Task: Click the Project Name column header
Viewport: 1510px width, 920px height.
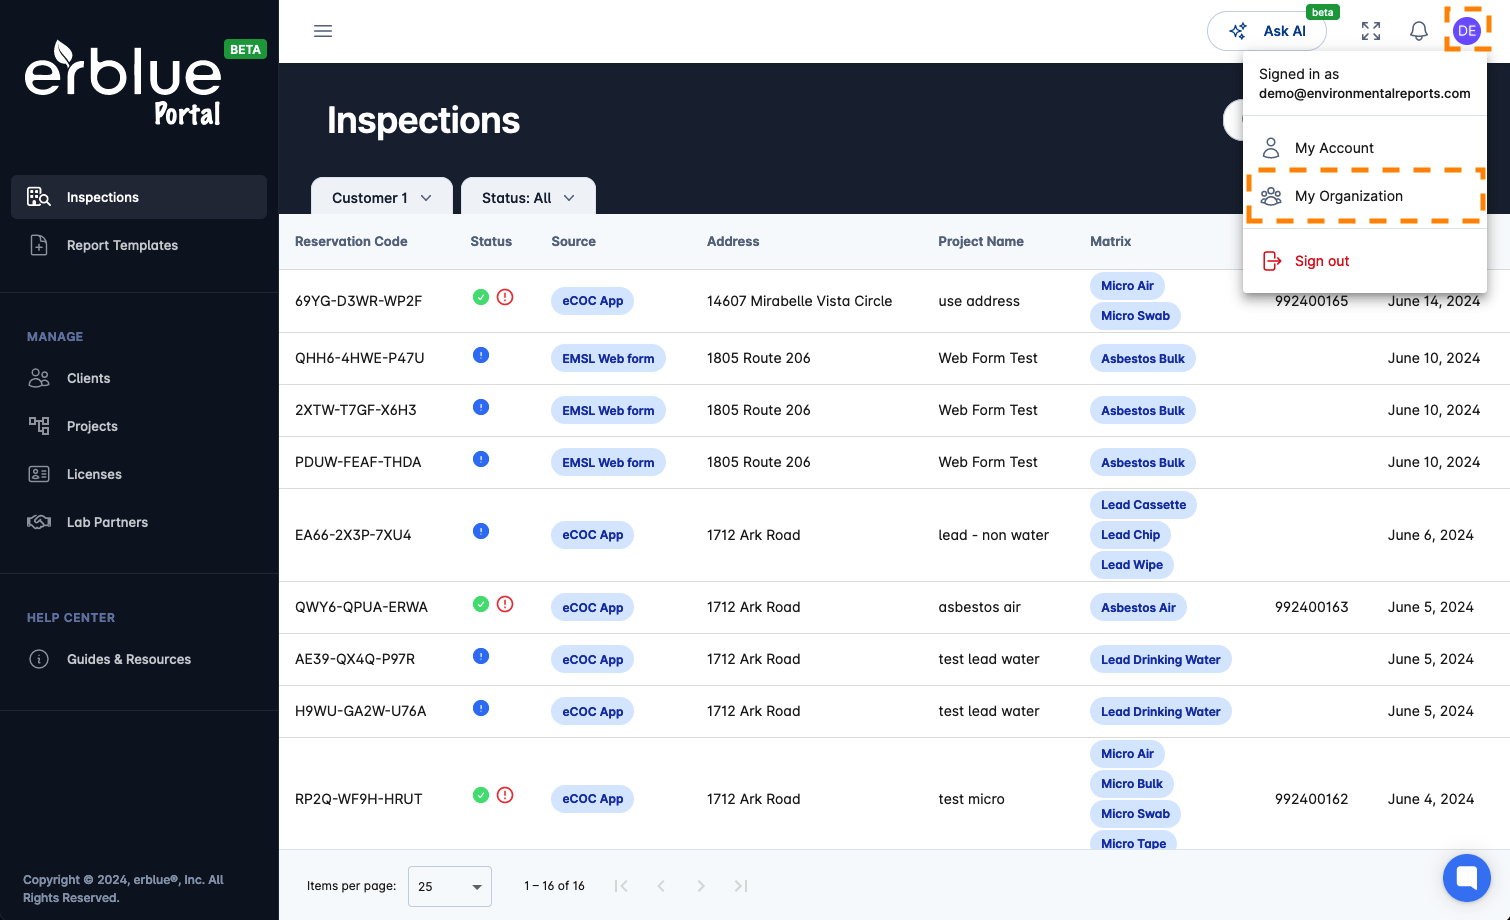Action: coord(981,241)
